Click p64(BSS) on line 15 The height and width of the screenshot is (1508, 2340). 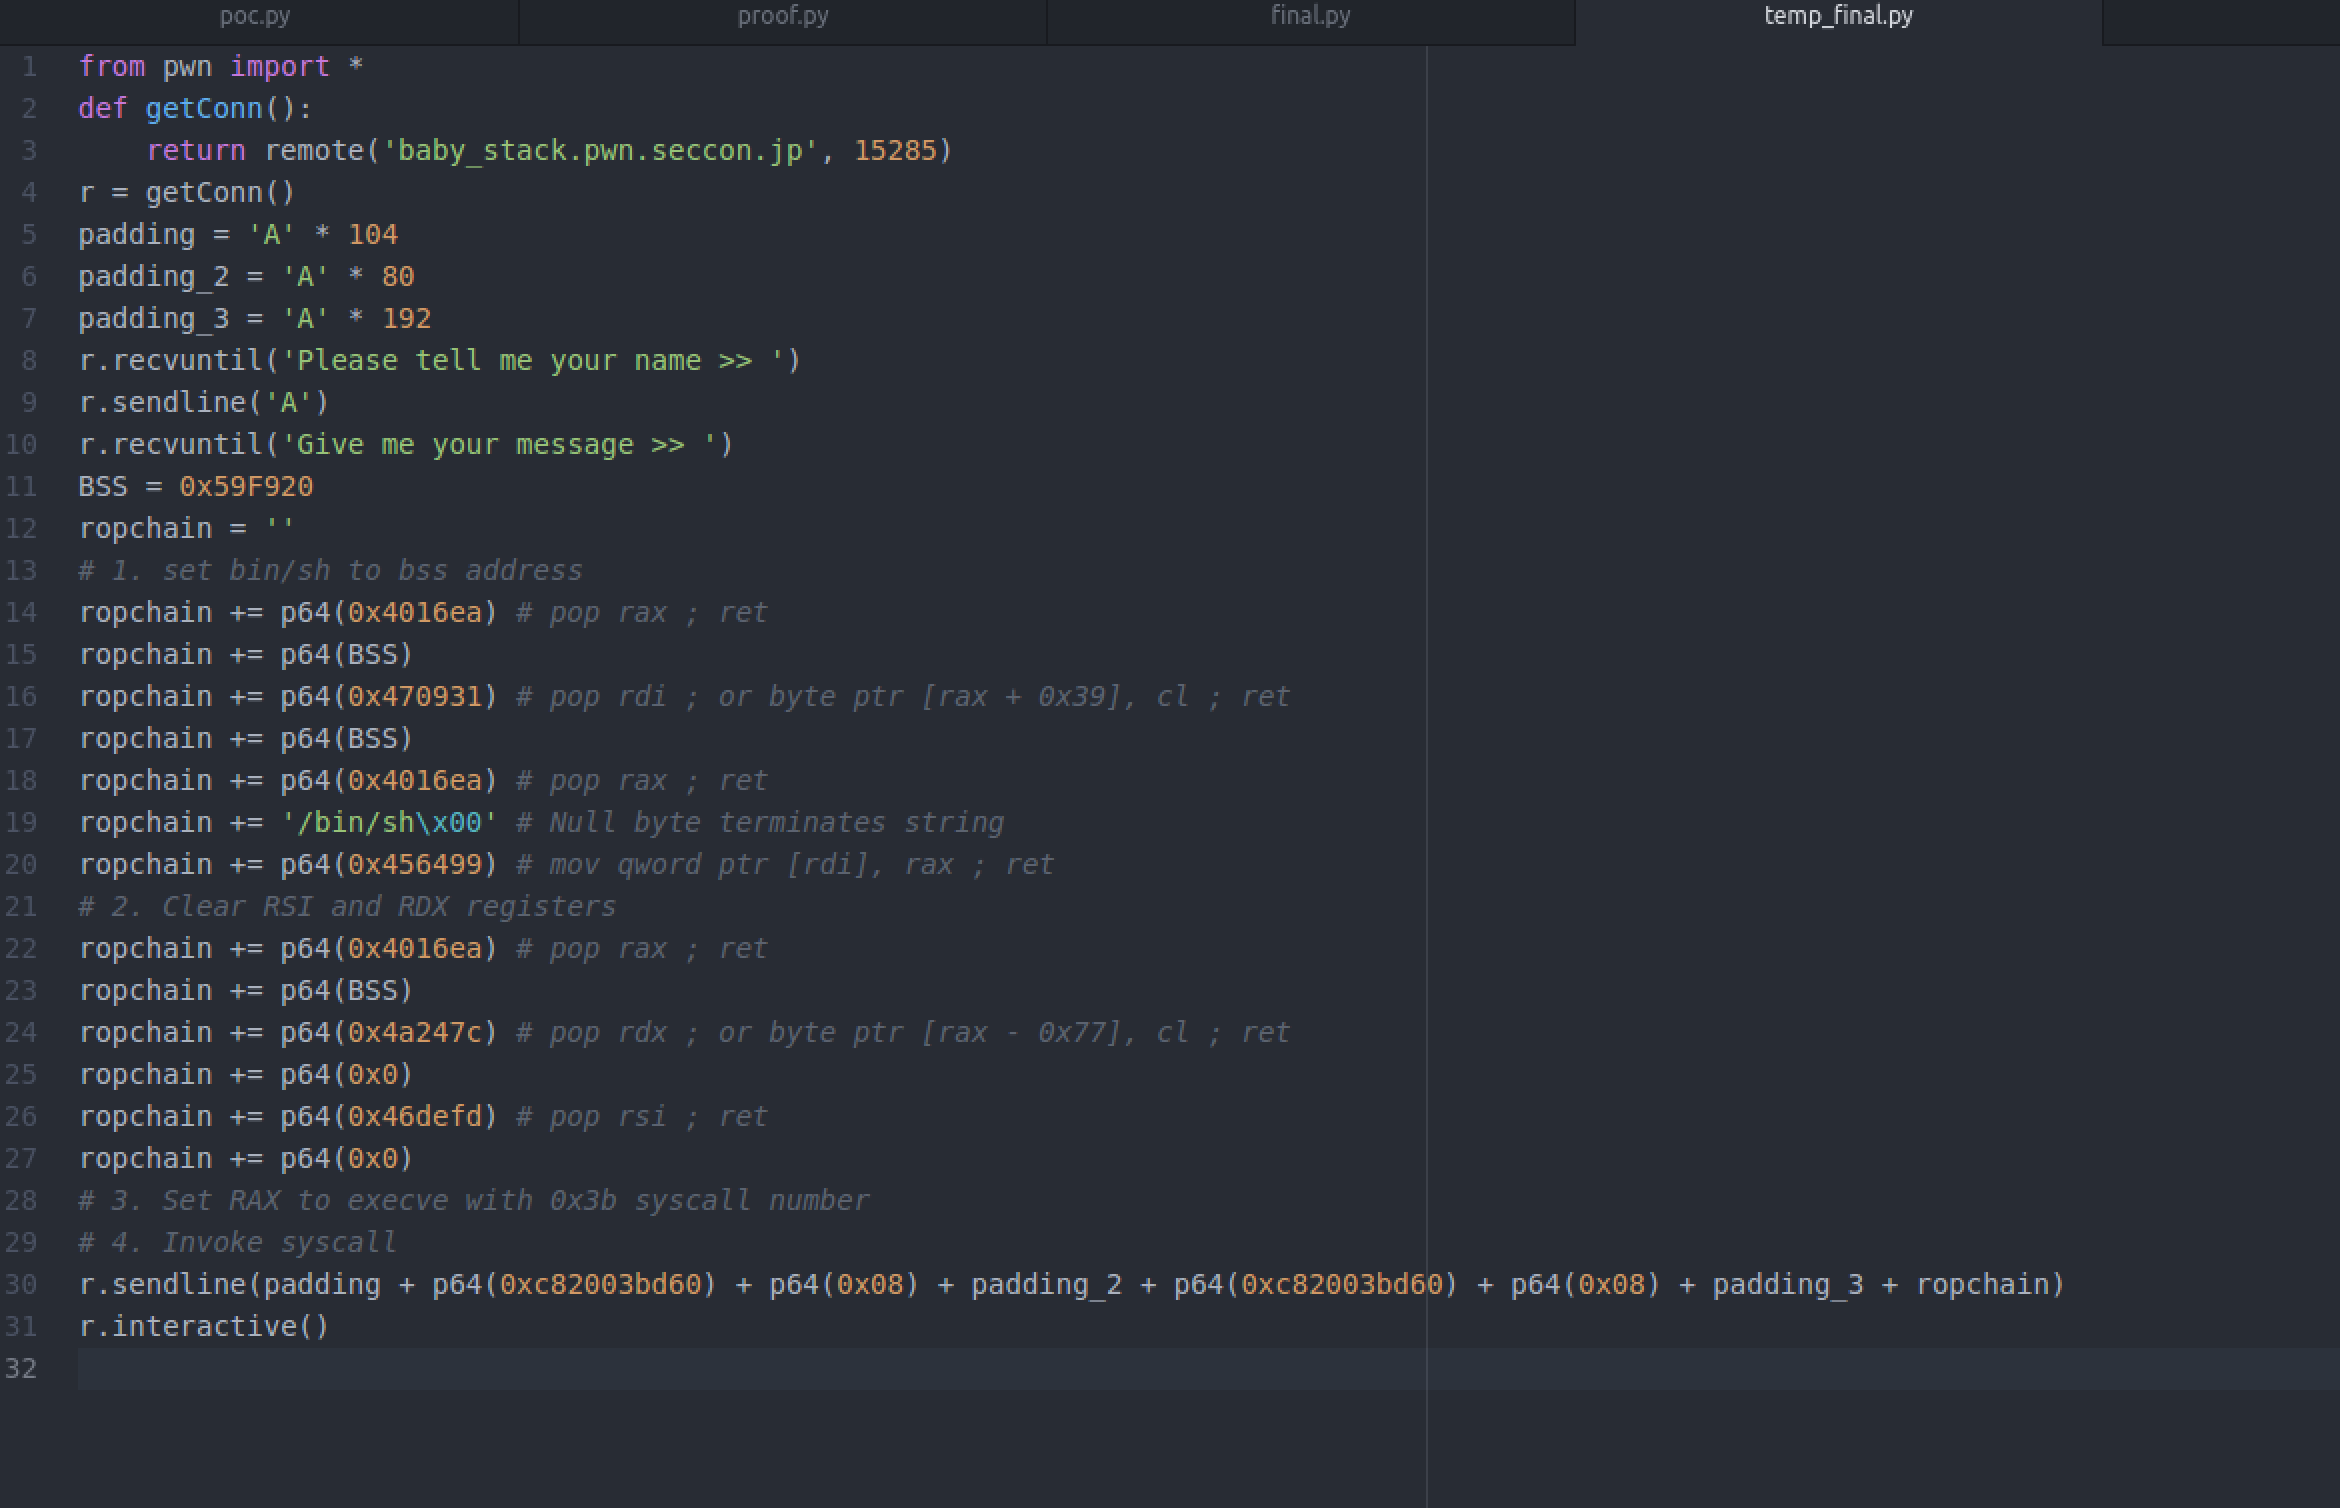point(347,655)
